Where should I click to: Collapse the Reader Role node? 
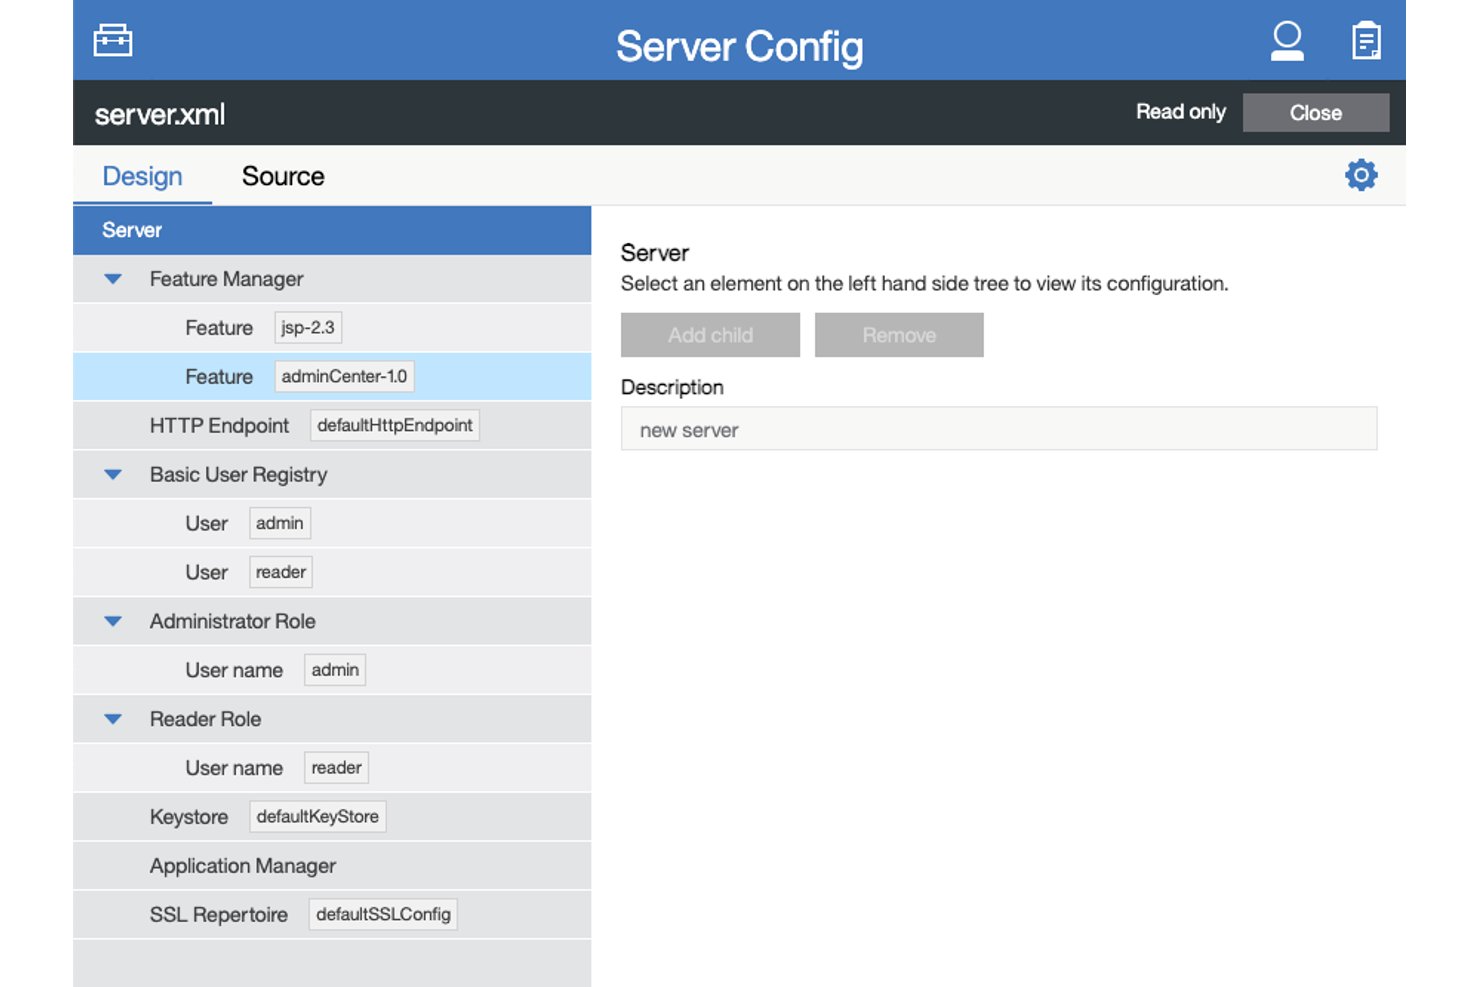[x=113, y=719]
